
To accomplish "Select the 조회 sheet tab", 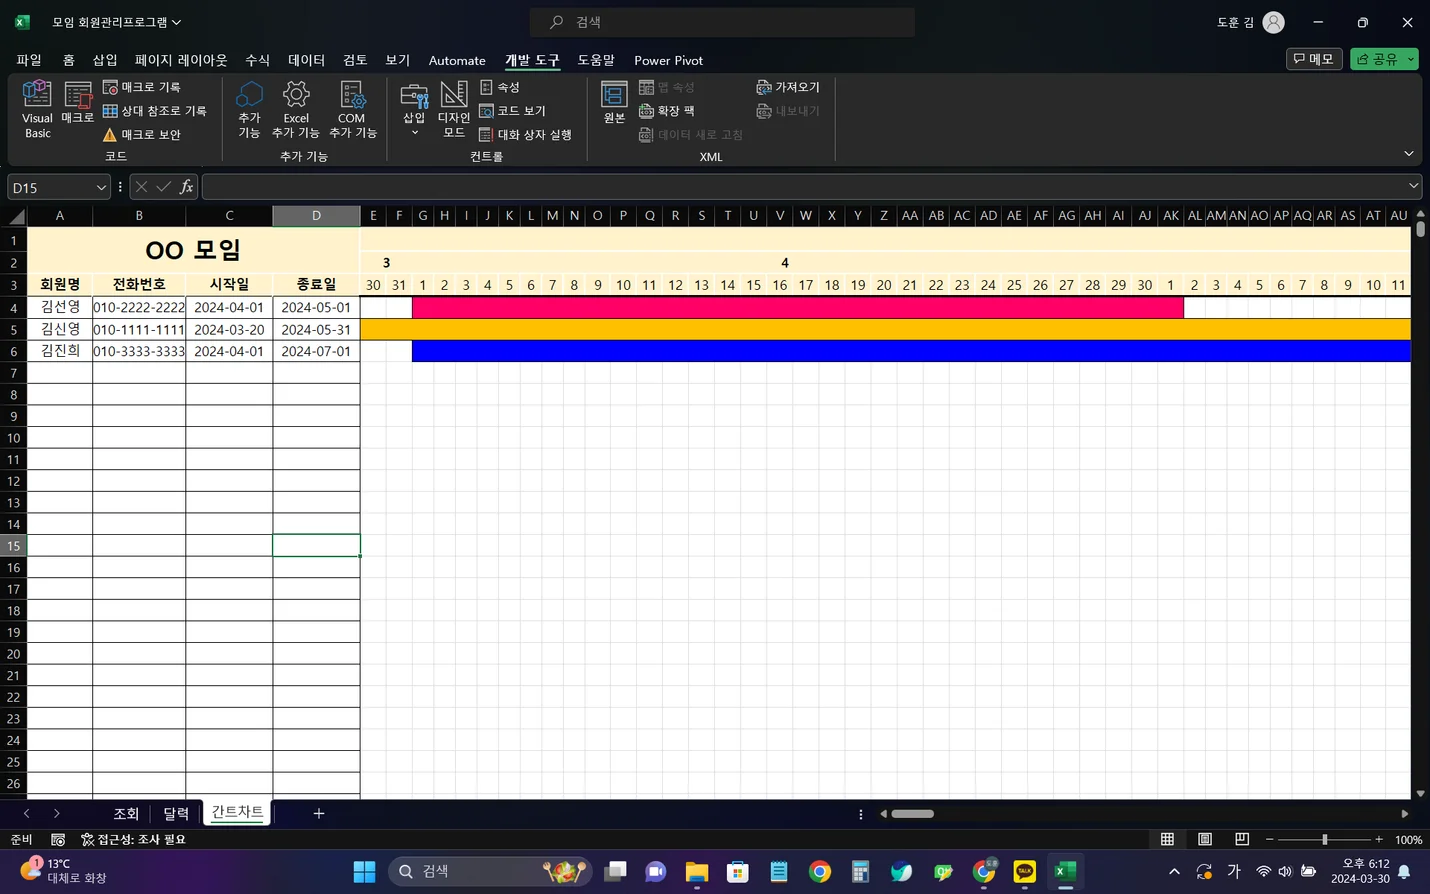I will point(126,813).
